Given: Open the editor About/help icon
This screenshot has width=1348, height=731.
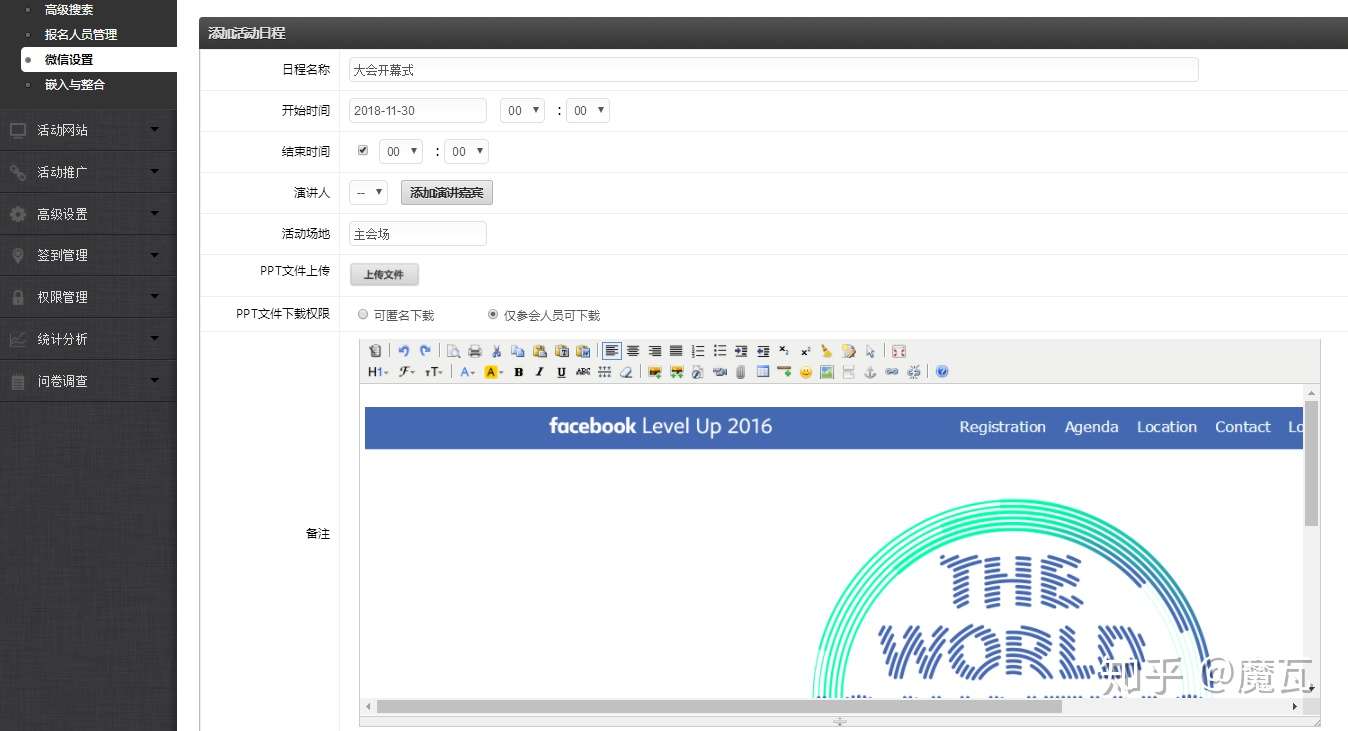Looking at the screenshot, I should [x=942, y=372].
